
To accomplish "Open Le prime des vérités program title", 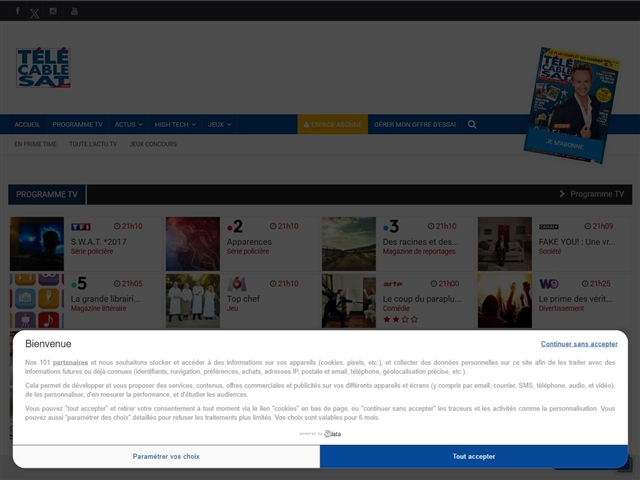I will tap(576, 299).
